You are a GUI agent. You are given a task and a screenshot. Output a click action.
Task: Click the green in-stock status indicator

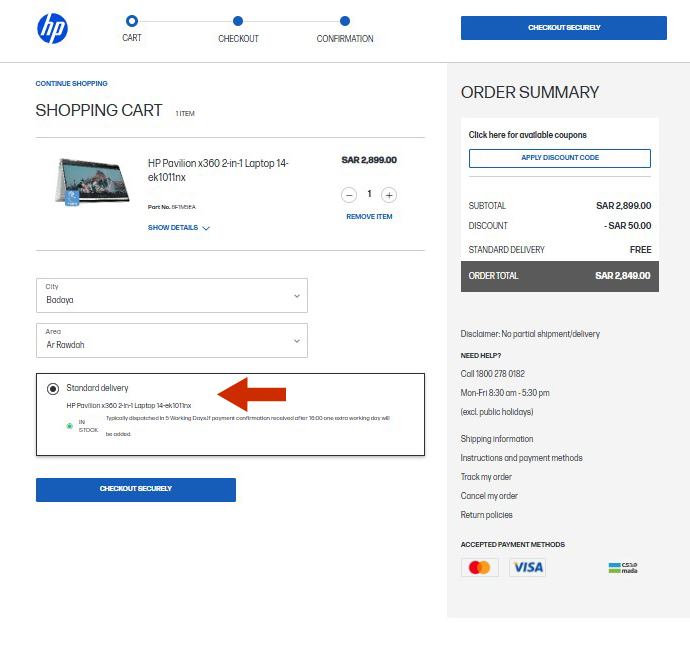point(70,425)
